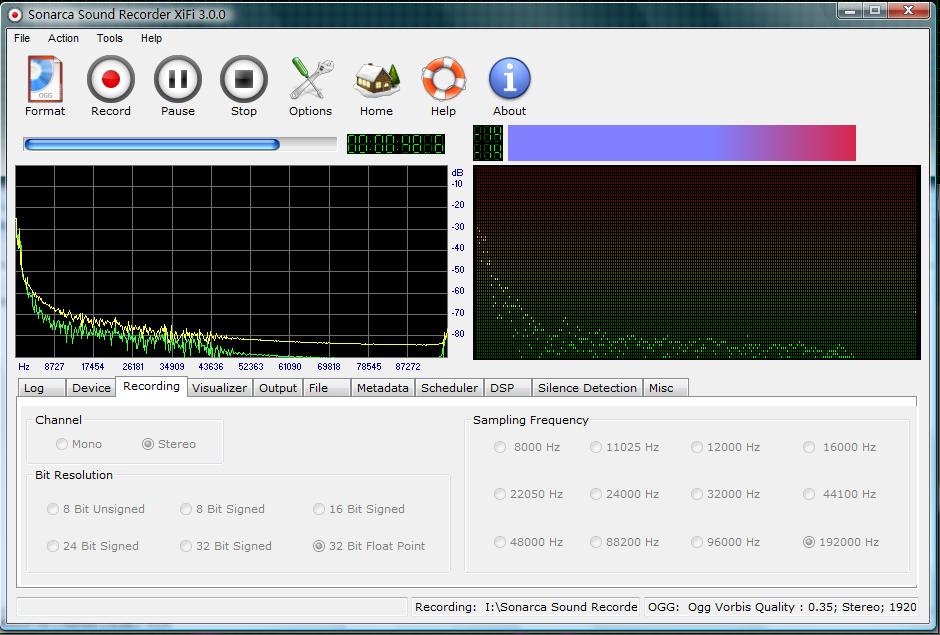Click the Record button icon
Screen dimensions: 940x635
[110, 78]
